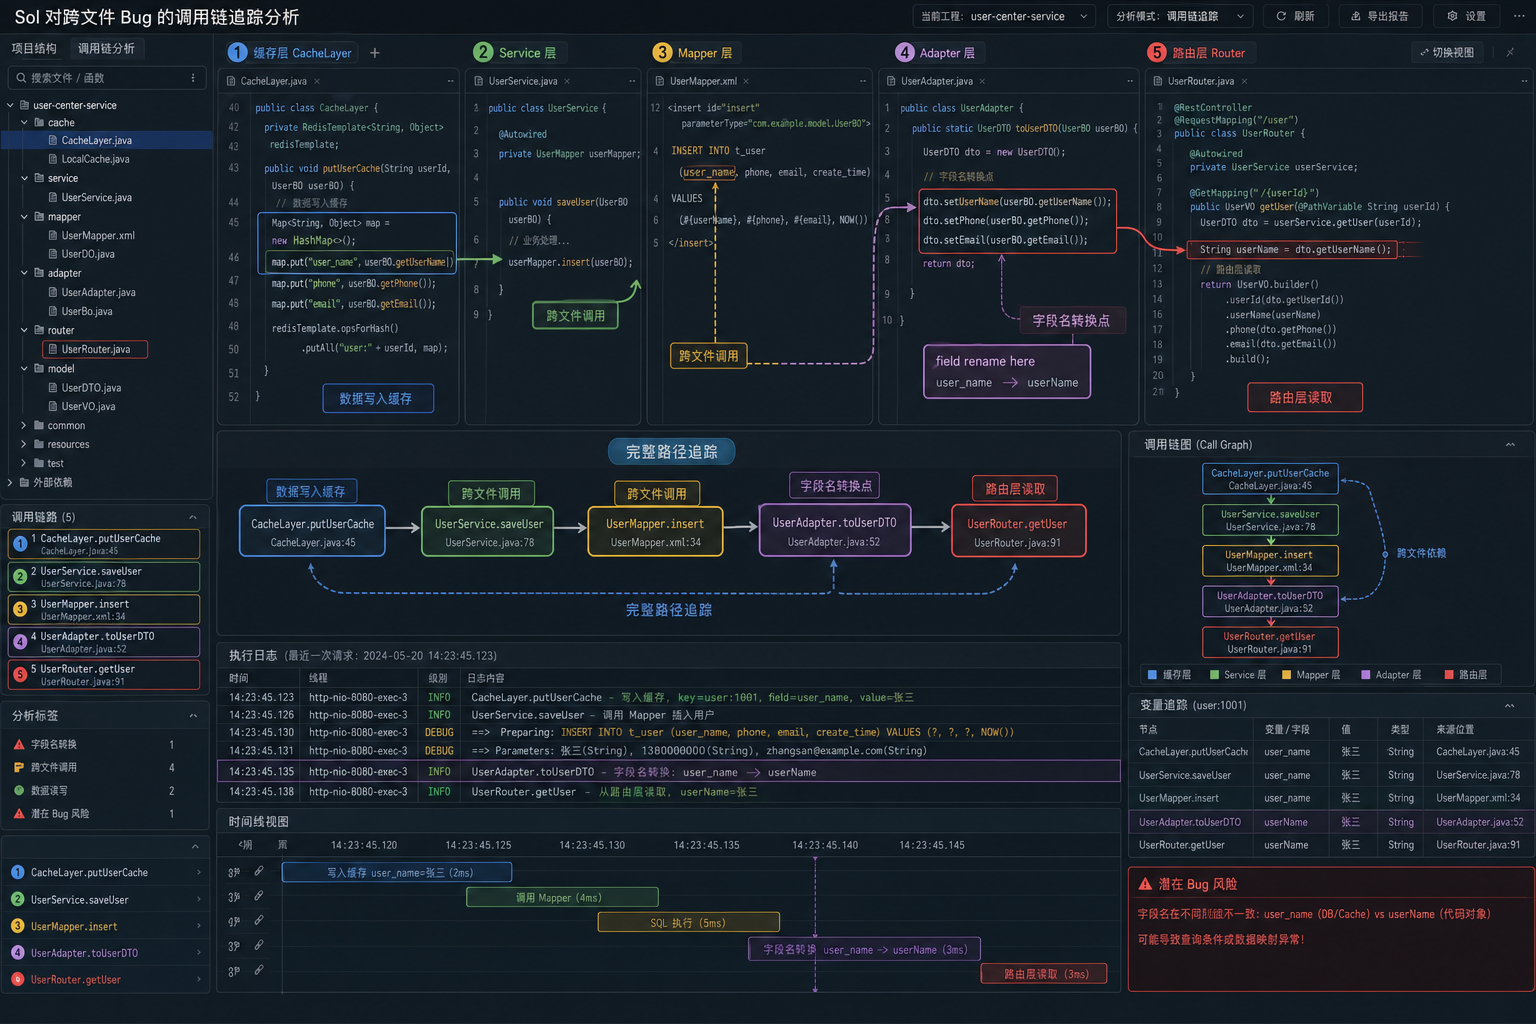Image resolution: width=1536 pixels, height=1024 pixels.
Task: Close the UserRouter.java editor tab
Action: tap(1244, 81)
